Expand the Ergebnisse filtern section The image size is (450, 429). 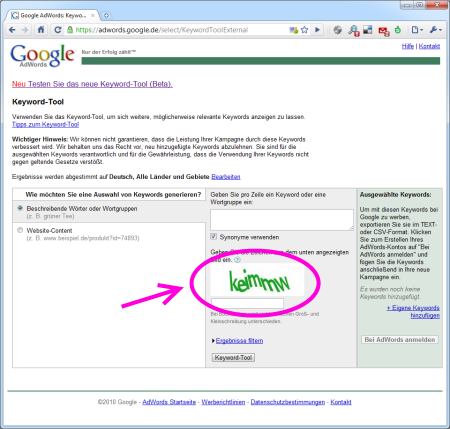coord(239,341)
